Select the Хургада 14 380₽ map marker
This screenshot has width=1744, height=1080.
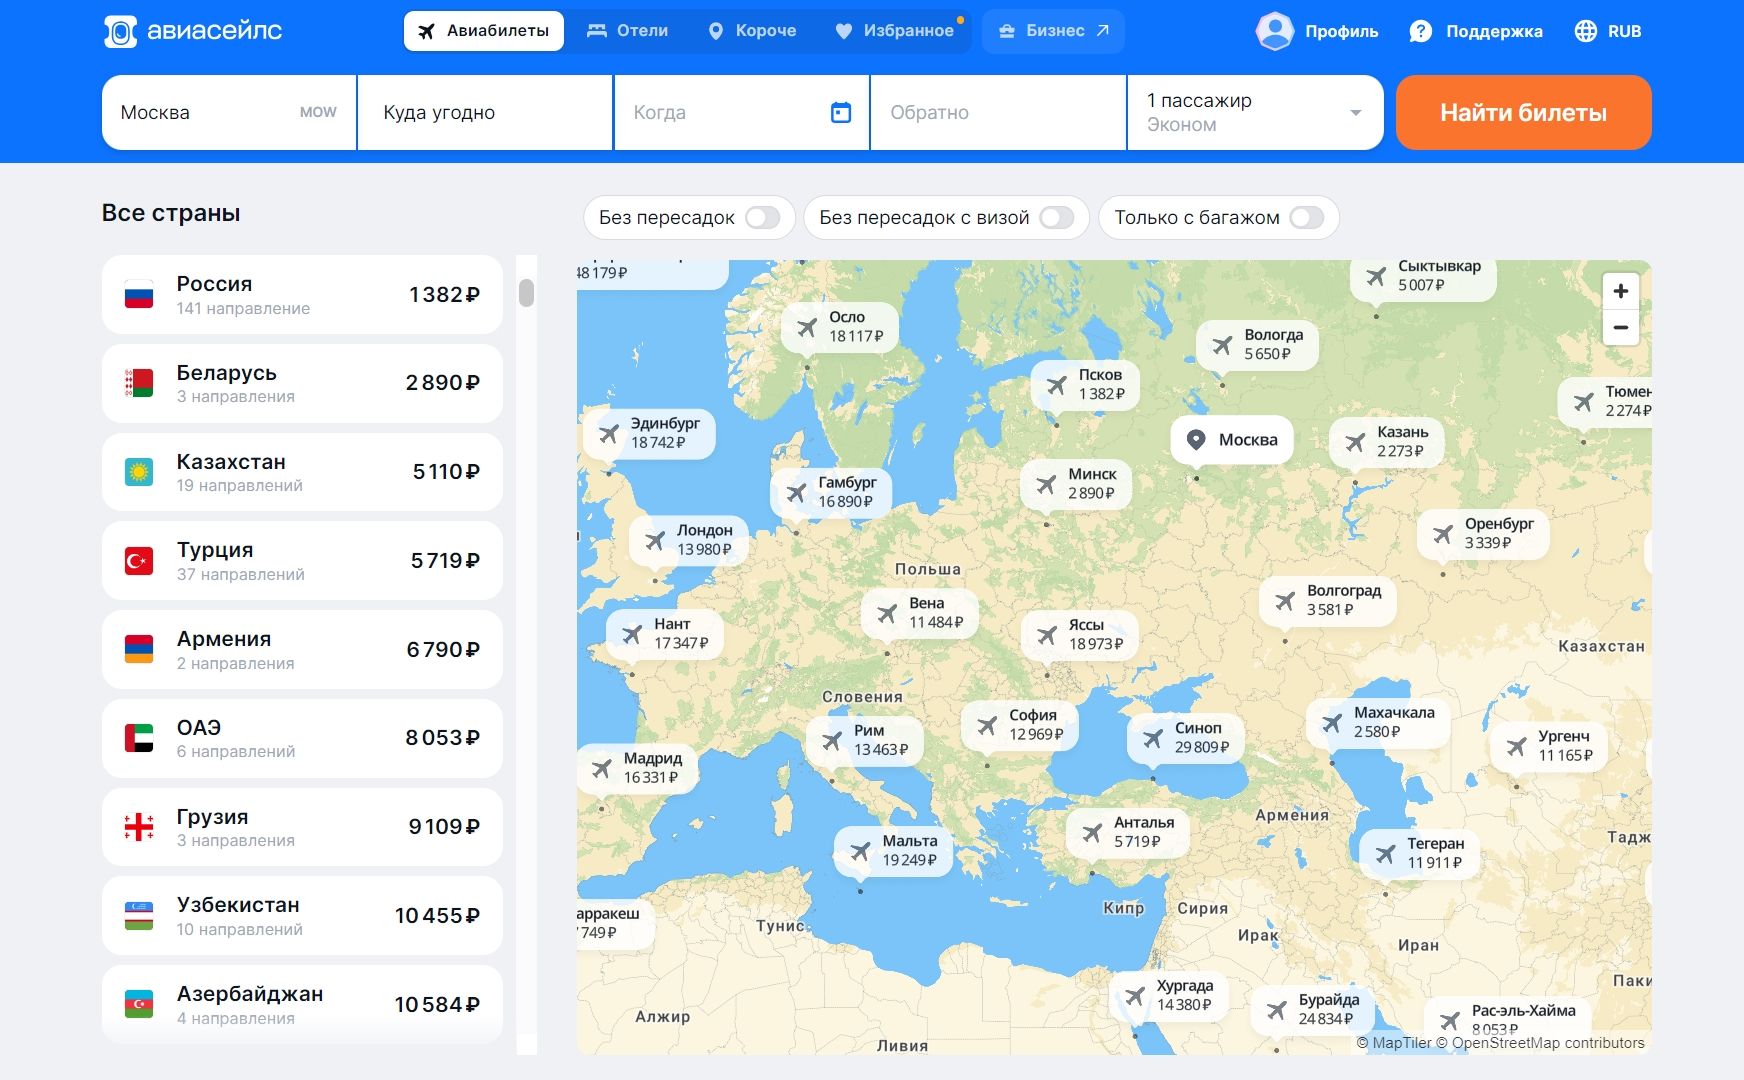pyautogui.click(x=1168, y=995)
